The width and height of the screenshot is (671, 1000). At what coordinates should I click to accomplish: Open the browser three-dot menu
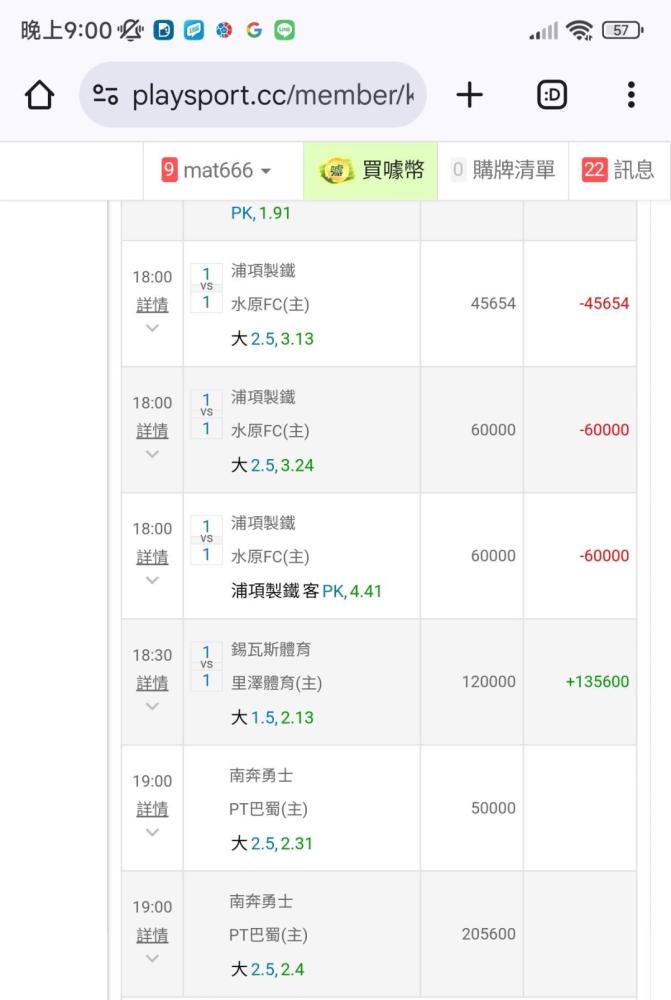point(631,95)
